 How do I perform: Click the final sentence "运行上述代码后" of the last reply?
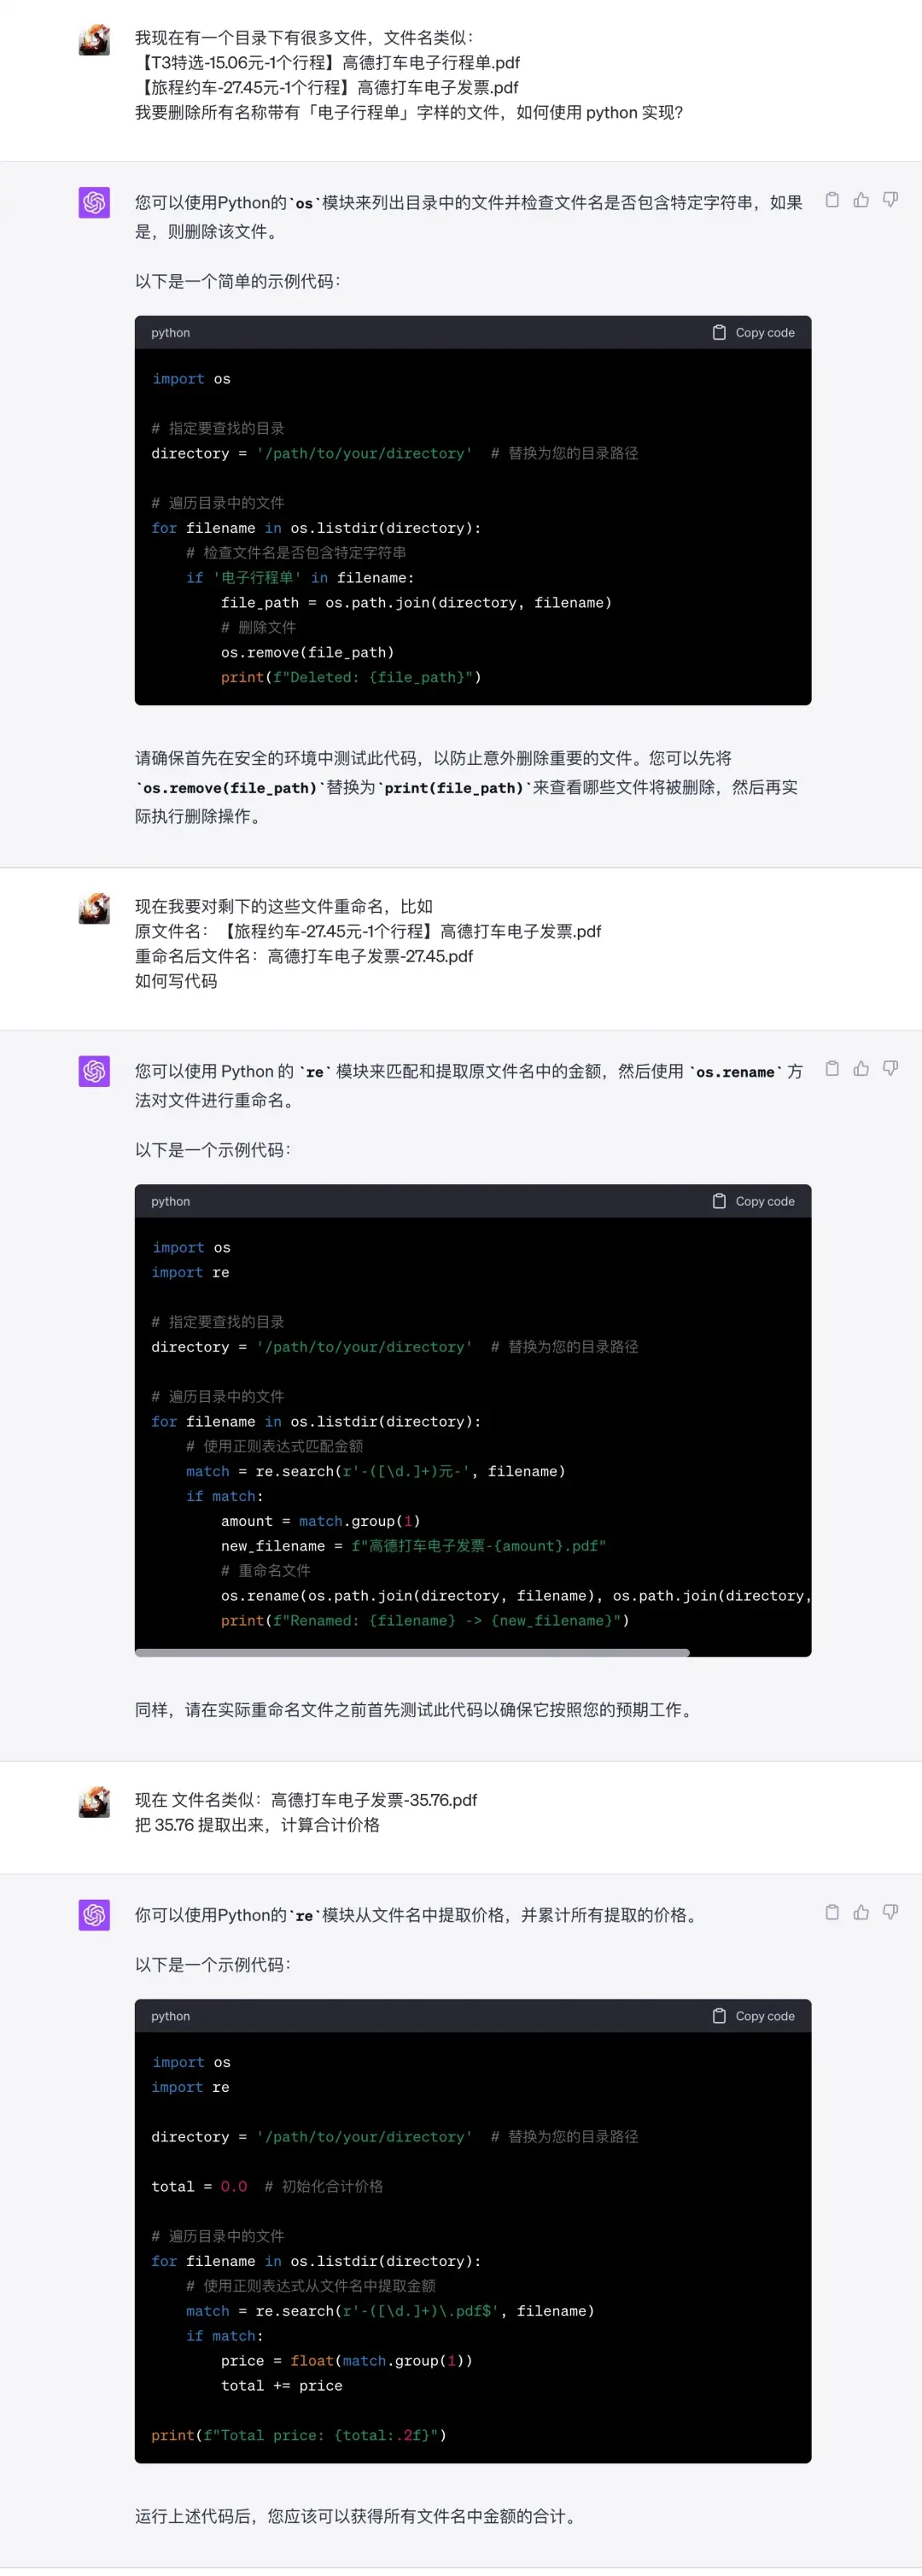(x=357, y=2516)
